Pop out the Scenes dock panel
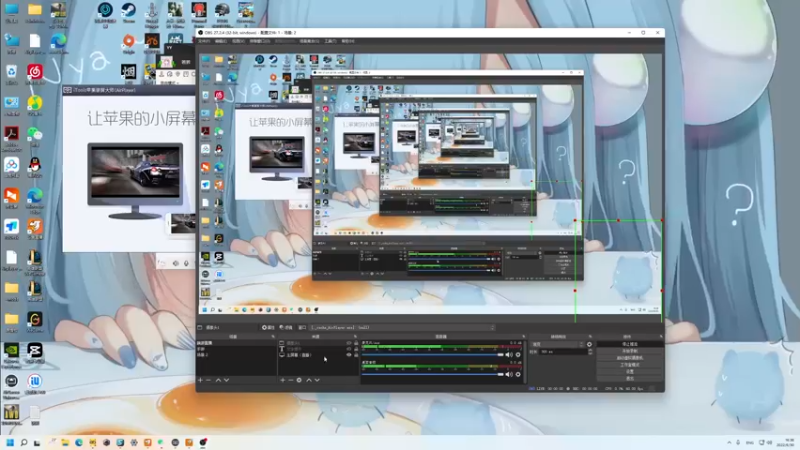 coord(273,336)
